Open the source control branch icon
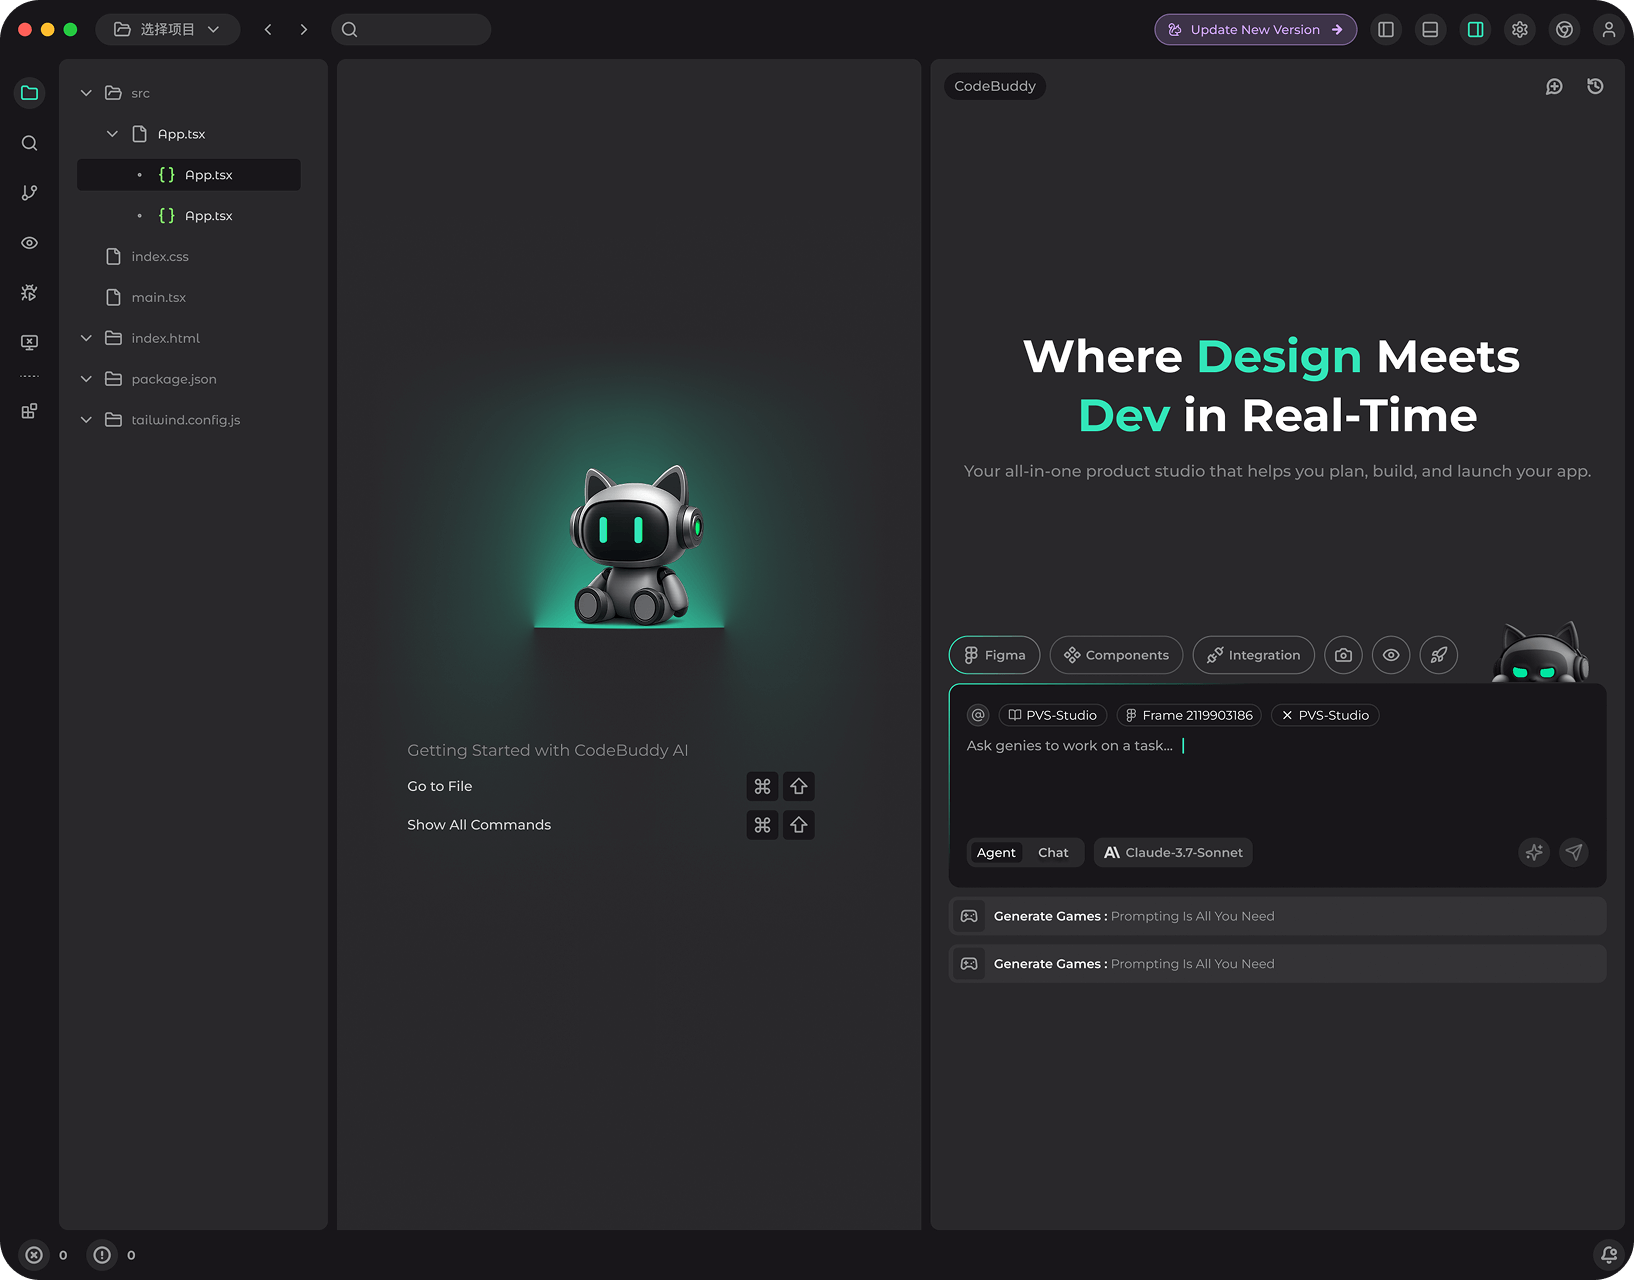 [x=30, y=193]
